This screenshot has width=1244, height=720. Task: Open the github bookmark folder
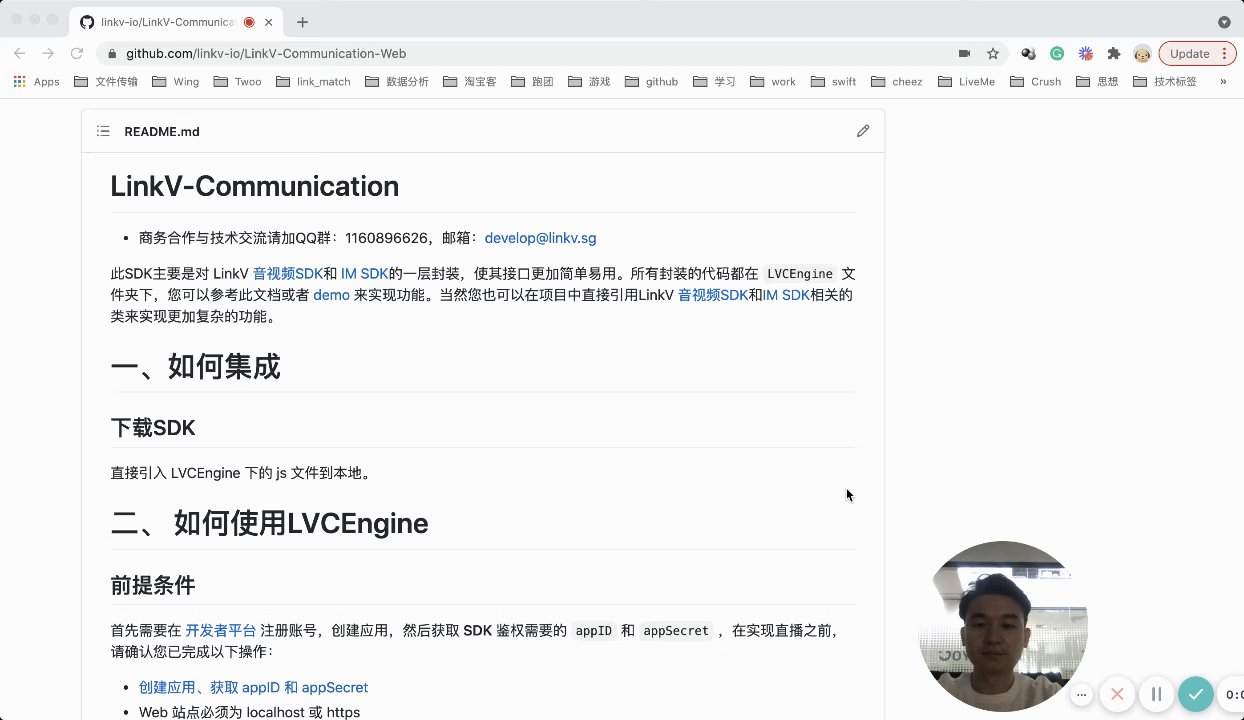[652, 82]
